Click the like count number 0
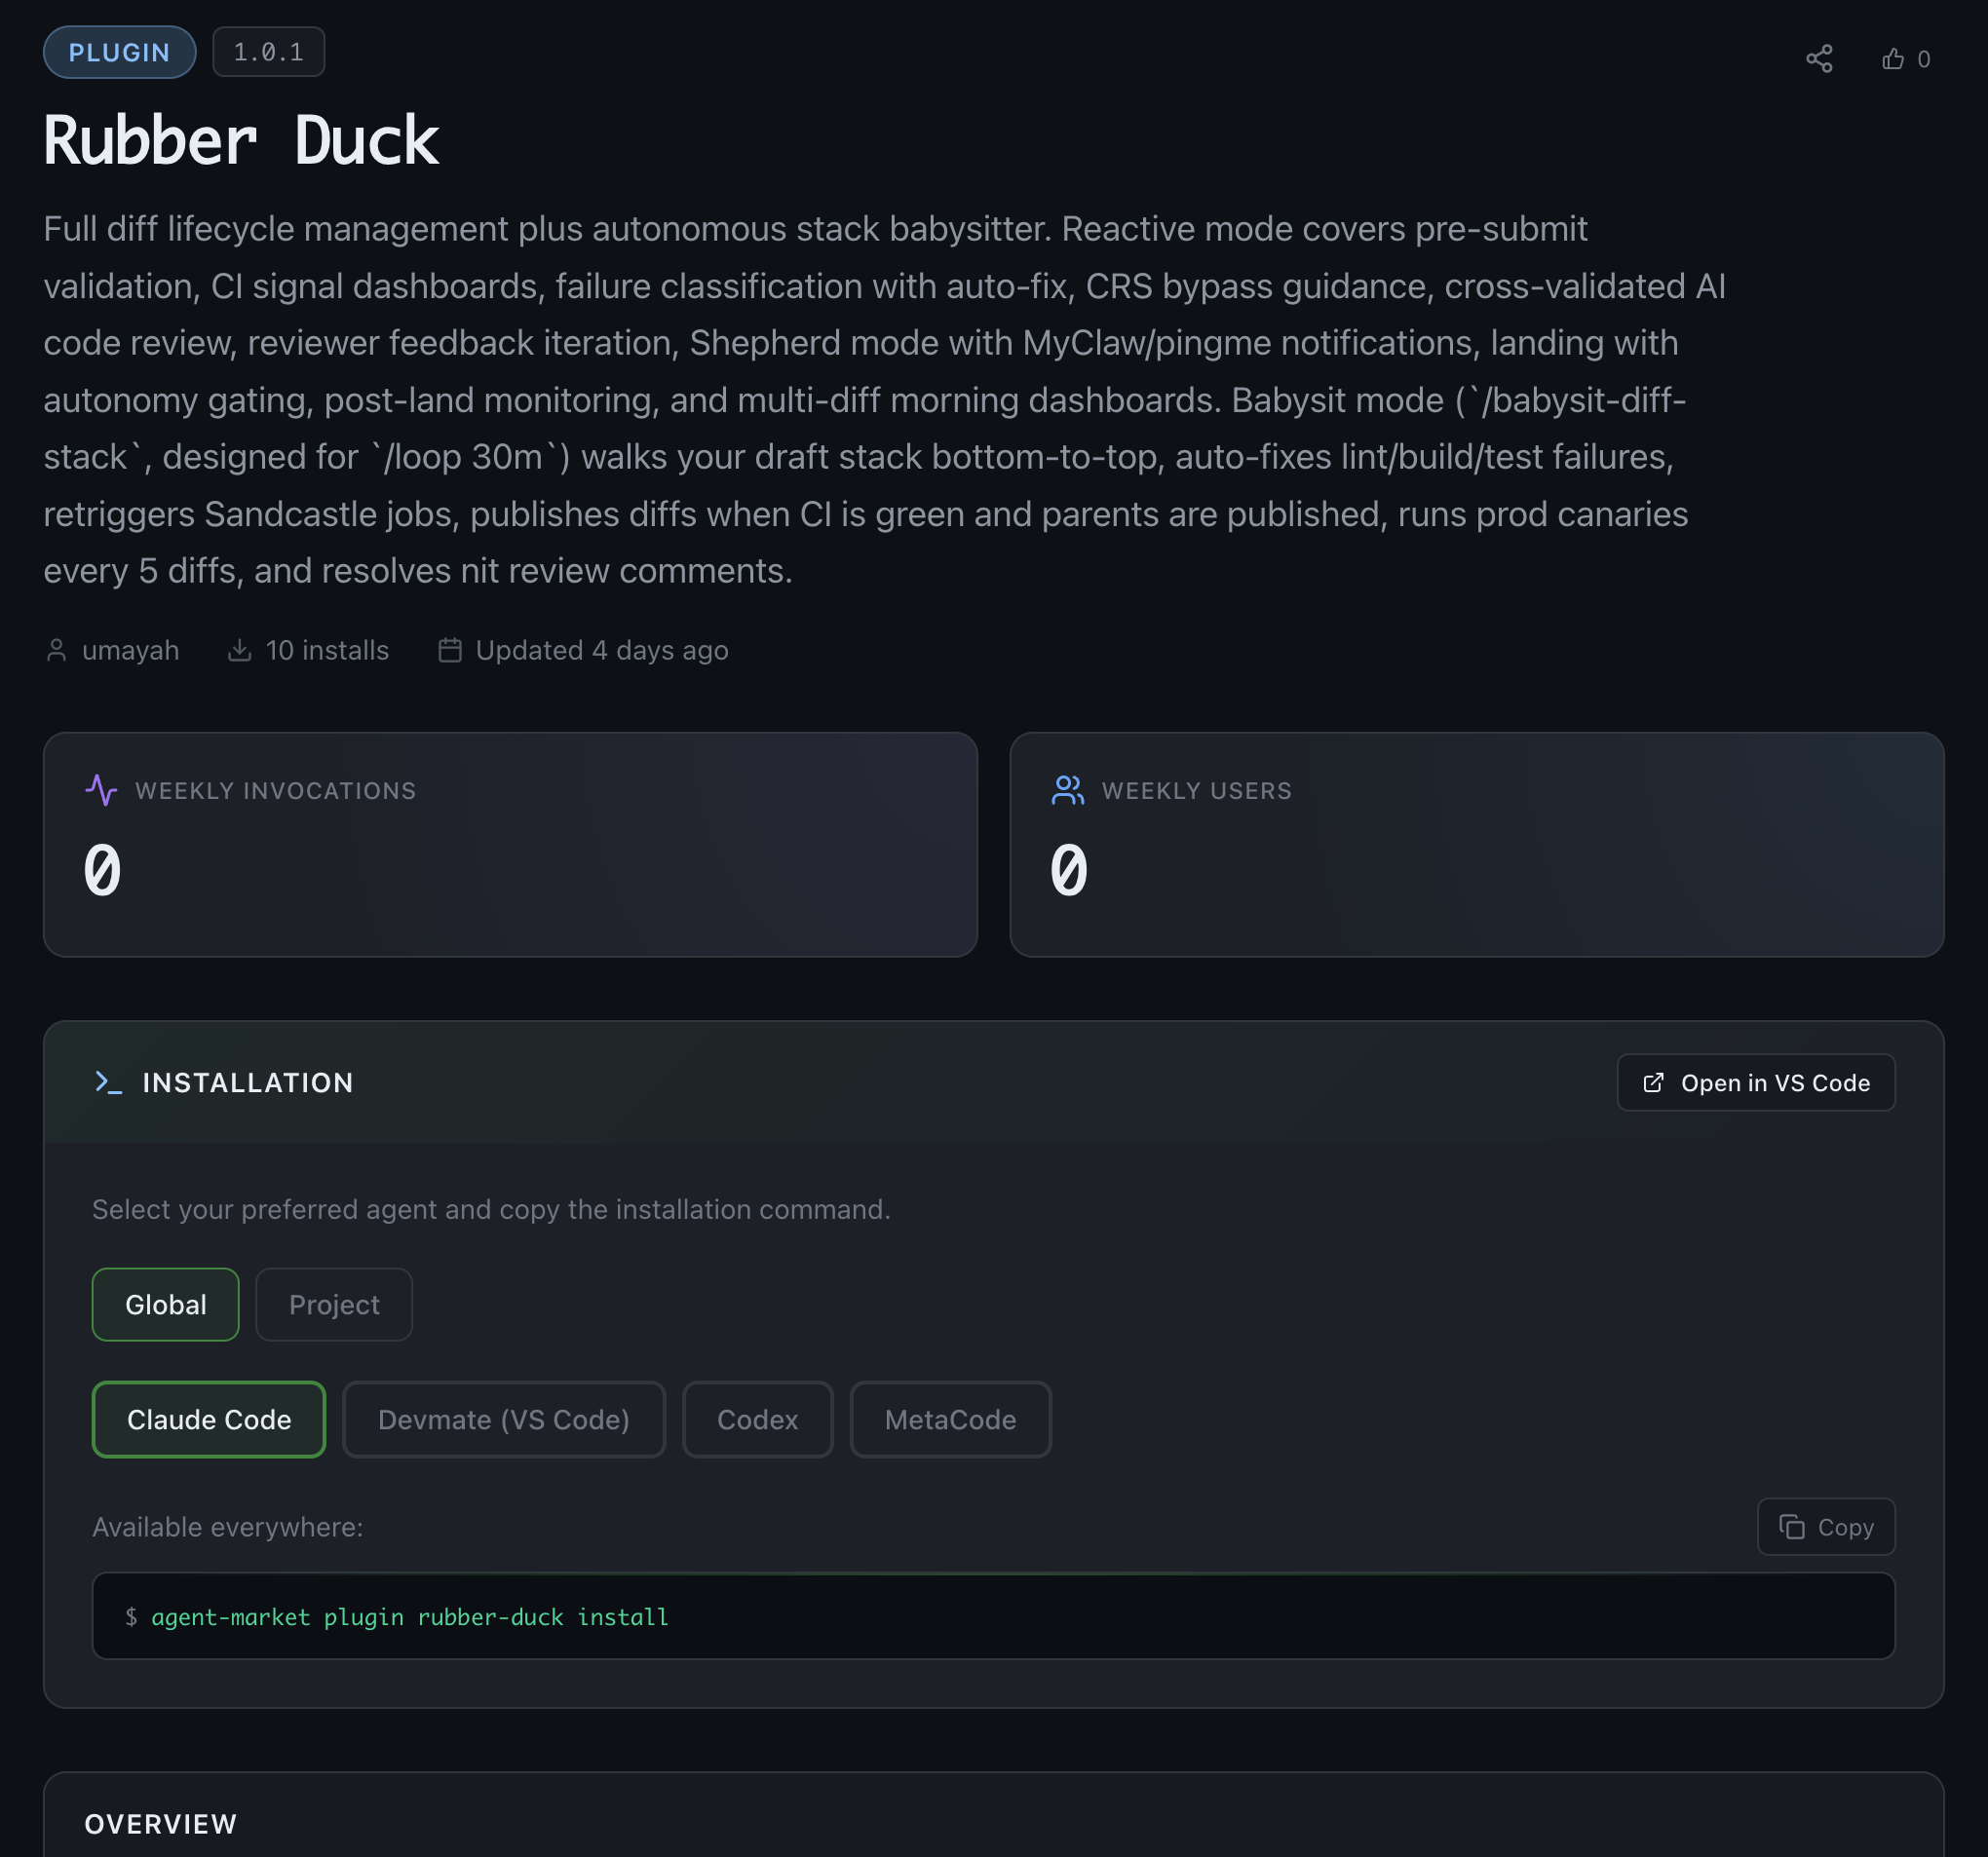Image resolution: width=1988 pixels, height=1857 pixels. [1923, 59]
